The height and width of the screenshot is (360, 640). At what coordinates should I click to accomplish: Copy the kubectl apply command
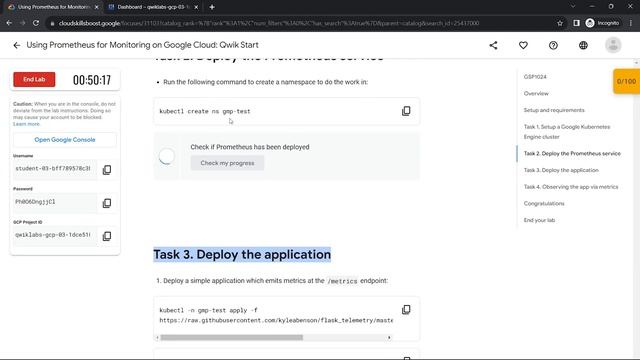(x=406, y=310)
